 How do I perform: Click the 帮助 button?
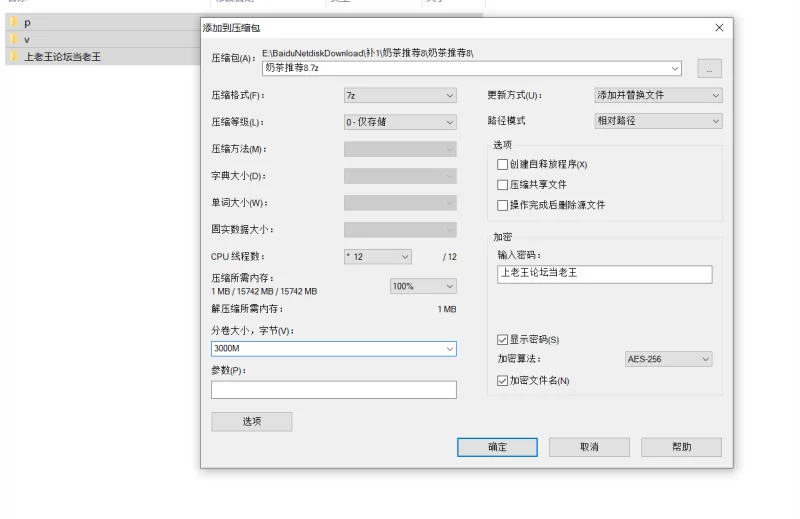[x=681, y=447]
